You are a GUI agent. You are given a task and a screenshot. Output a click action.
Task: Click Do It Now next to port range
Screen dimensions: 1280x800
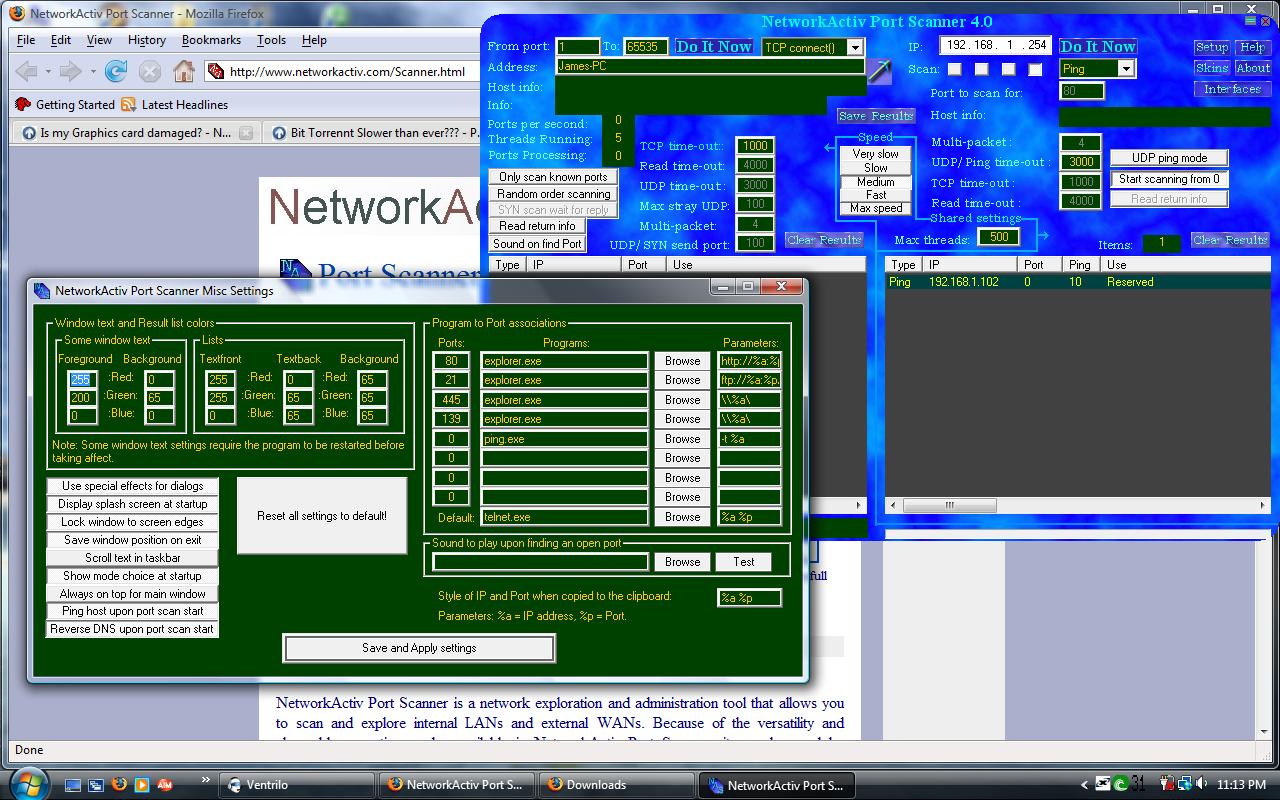click(714, 47)
